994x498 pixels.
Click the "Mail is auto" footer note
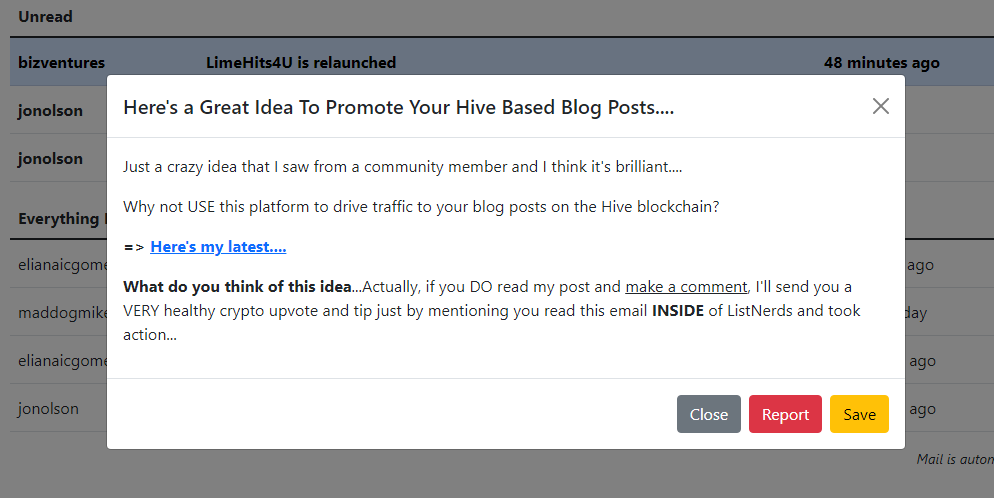(955, 459)
